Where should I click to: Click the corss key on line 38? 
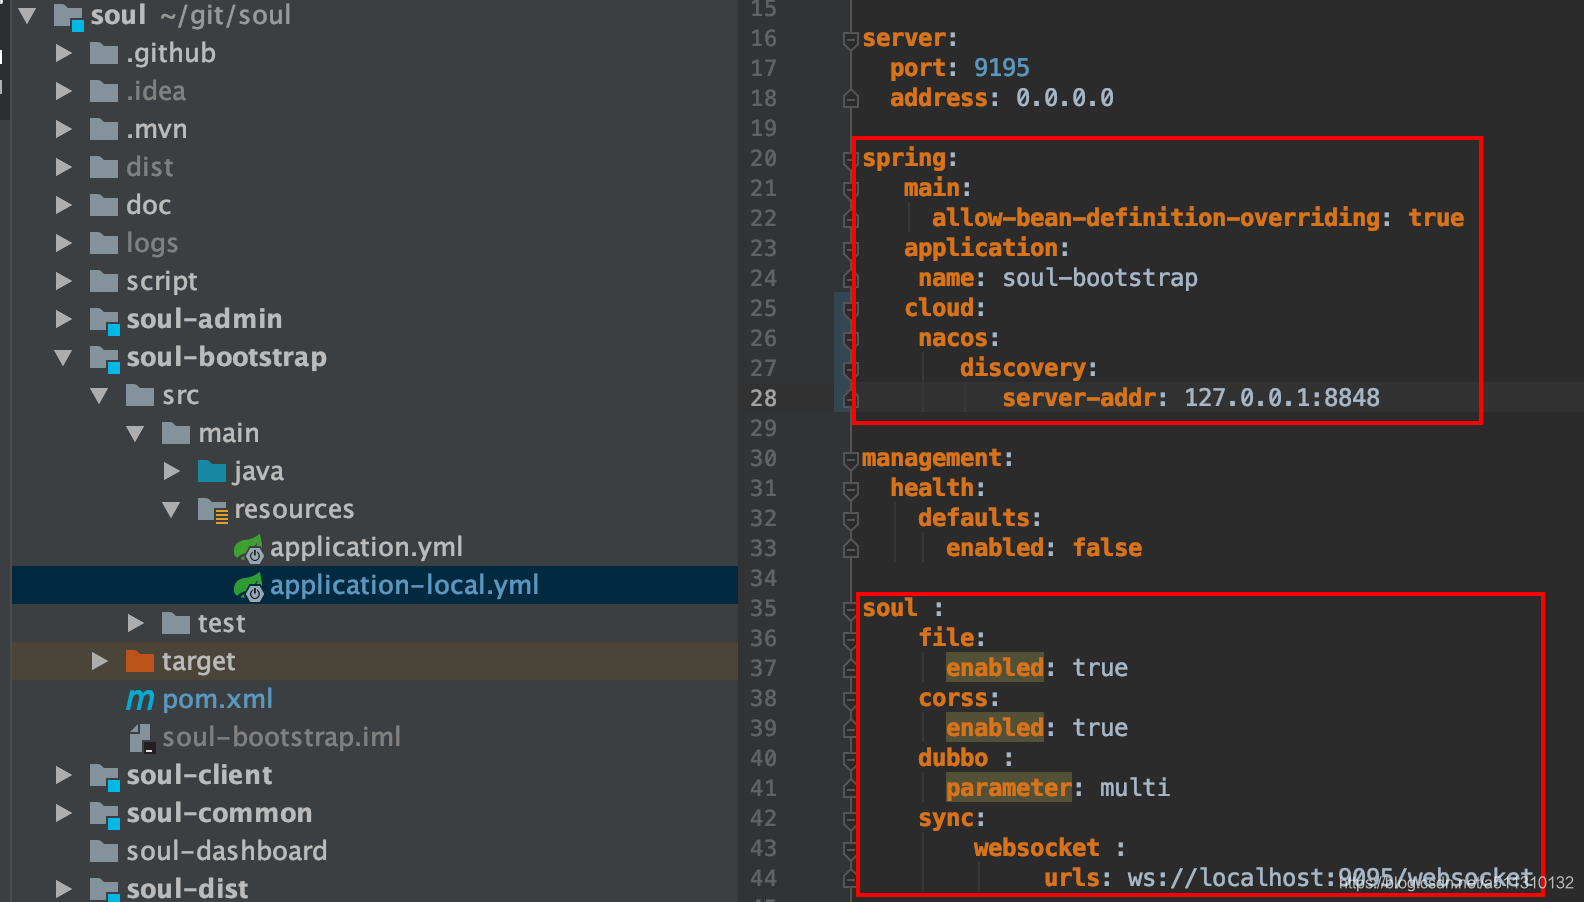[x=952, y=698]
